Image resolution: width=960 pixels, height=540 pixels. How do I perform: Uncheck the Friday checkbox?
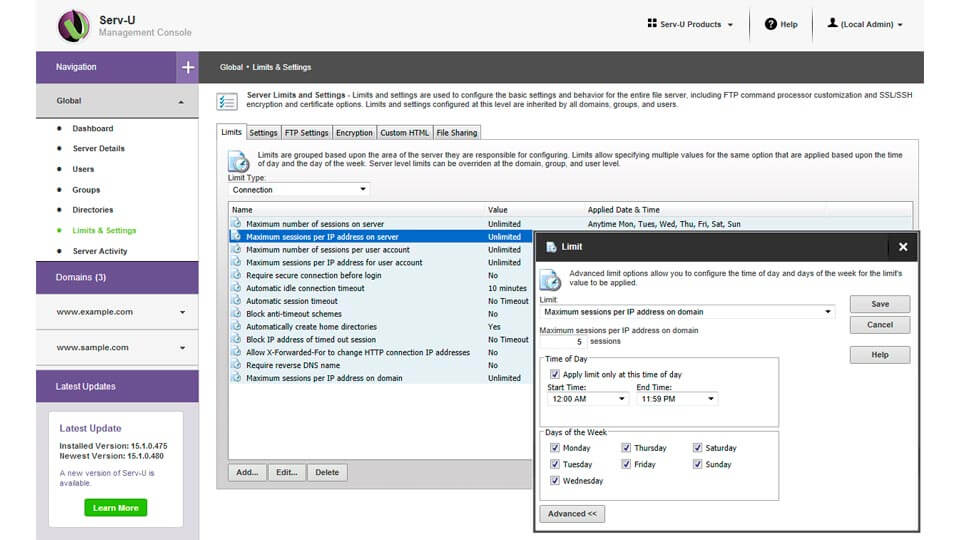(x=626, y=464)
